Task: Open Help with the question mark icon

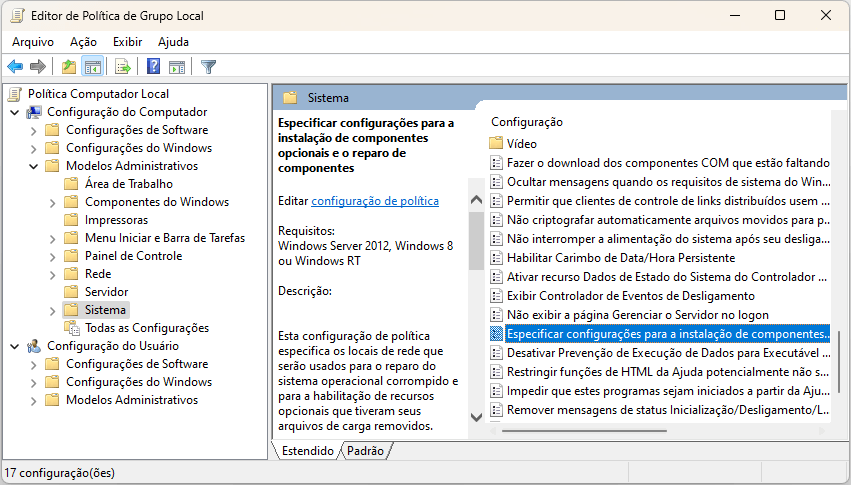Action: [154, 67]
